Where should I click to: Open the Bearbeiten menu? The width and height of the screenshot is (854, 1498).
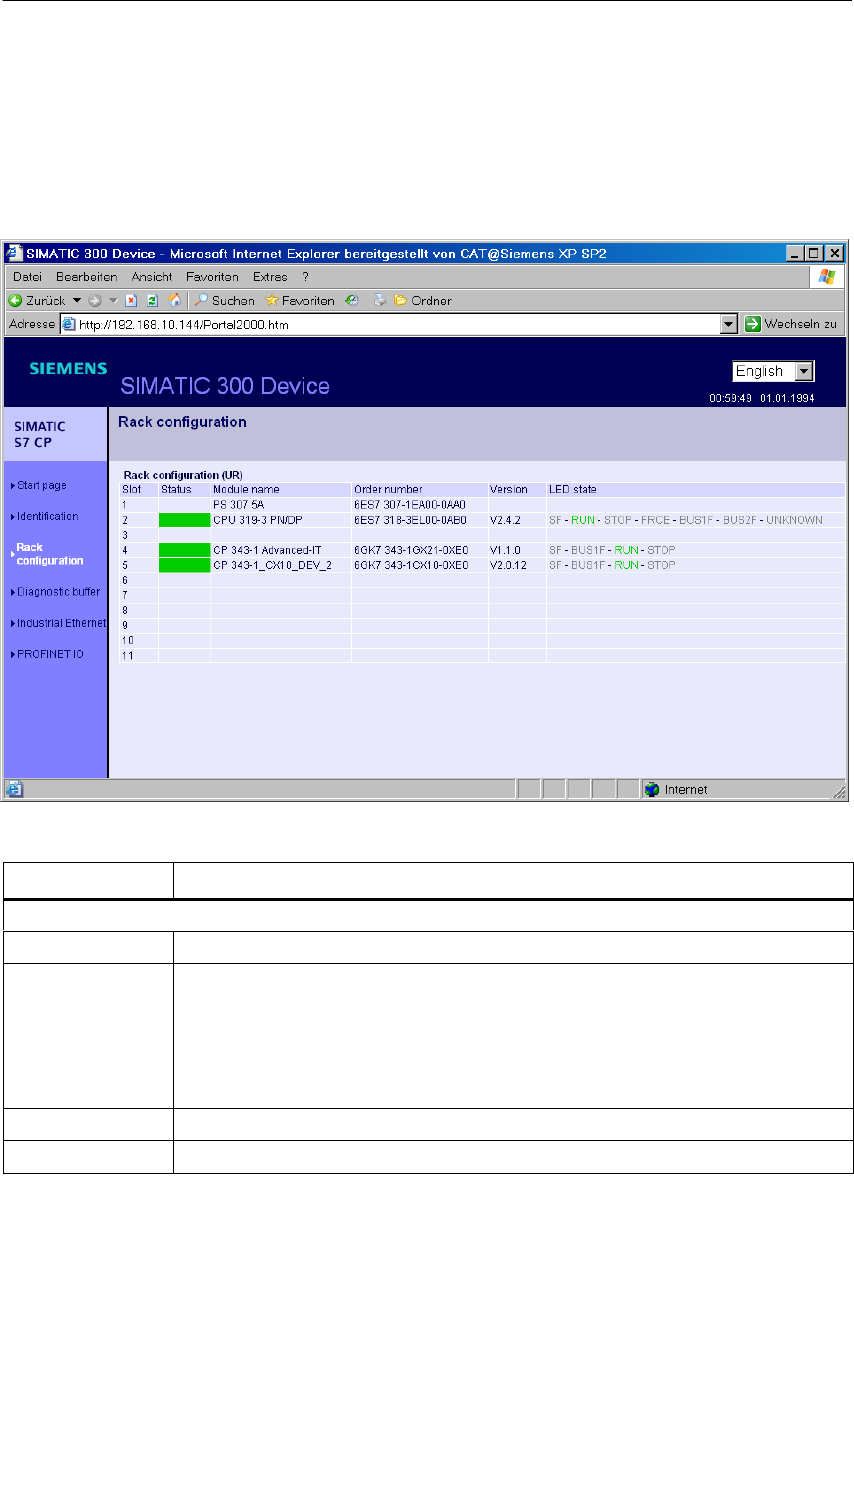point(87,277)
